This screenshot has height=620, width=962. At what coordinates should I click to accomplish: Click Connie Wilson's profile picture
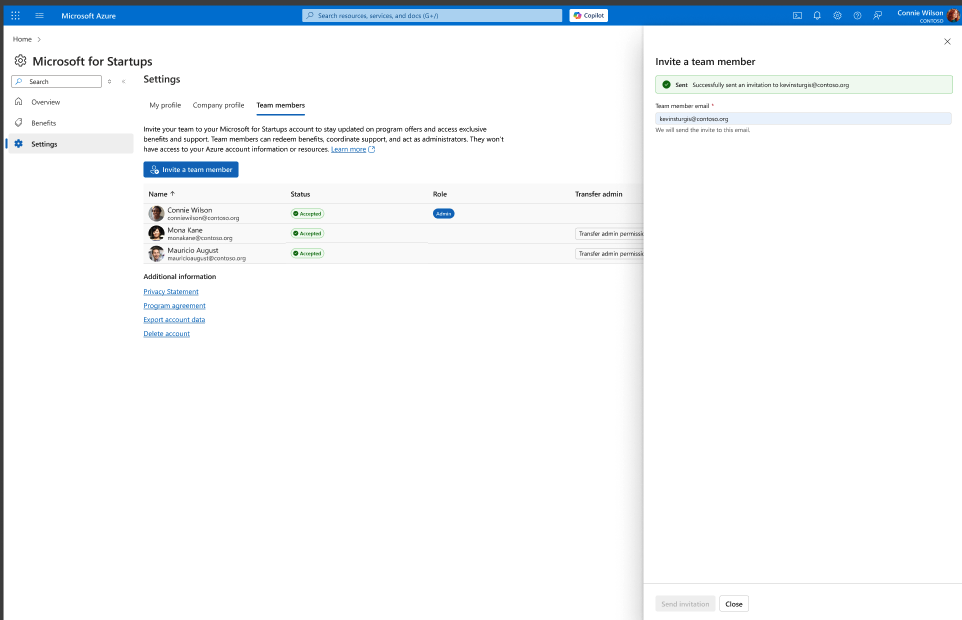156,213
